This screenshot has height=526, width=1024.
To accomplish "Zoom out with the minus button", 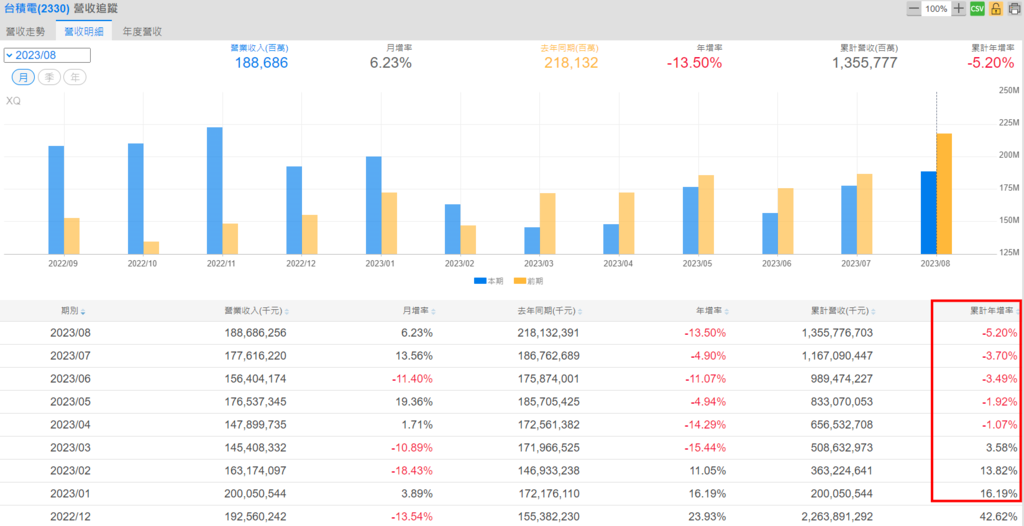I will [x=914, y=8].
